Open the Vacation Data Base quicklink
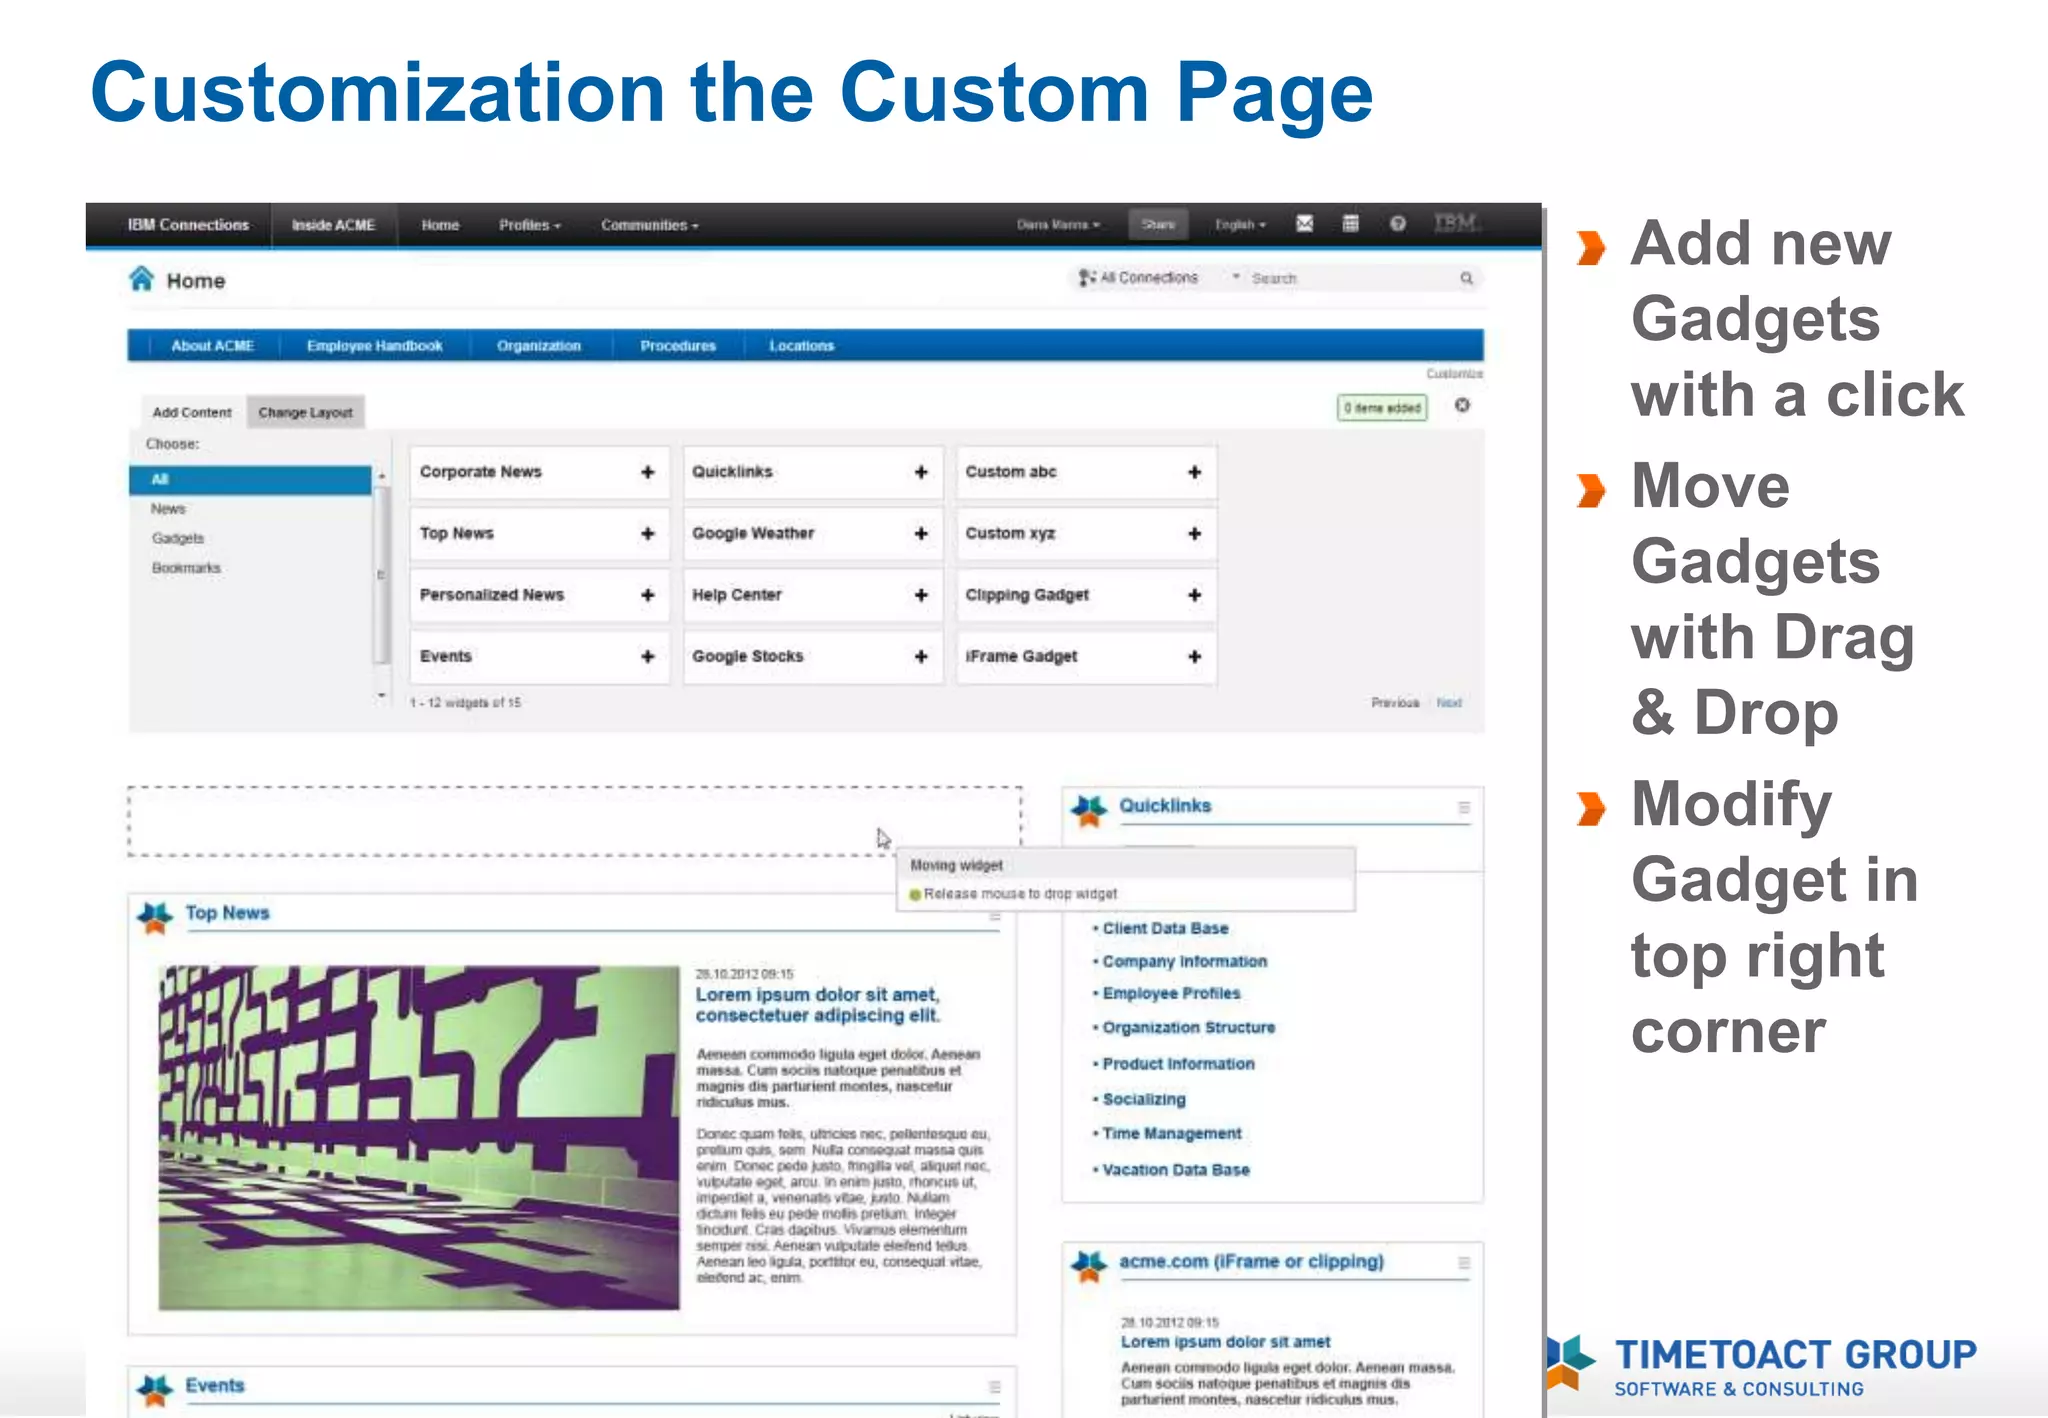This screenshot has height=1418, width=2048. (x=1176, y=1170)
